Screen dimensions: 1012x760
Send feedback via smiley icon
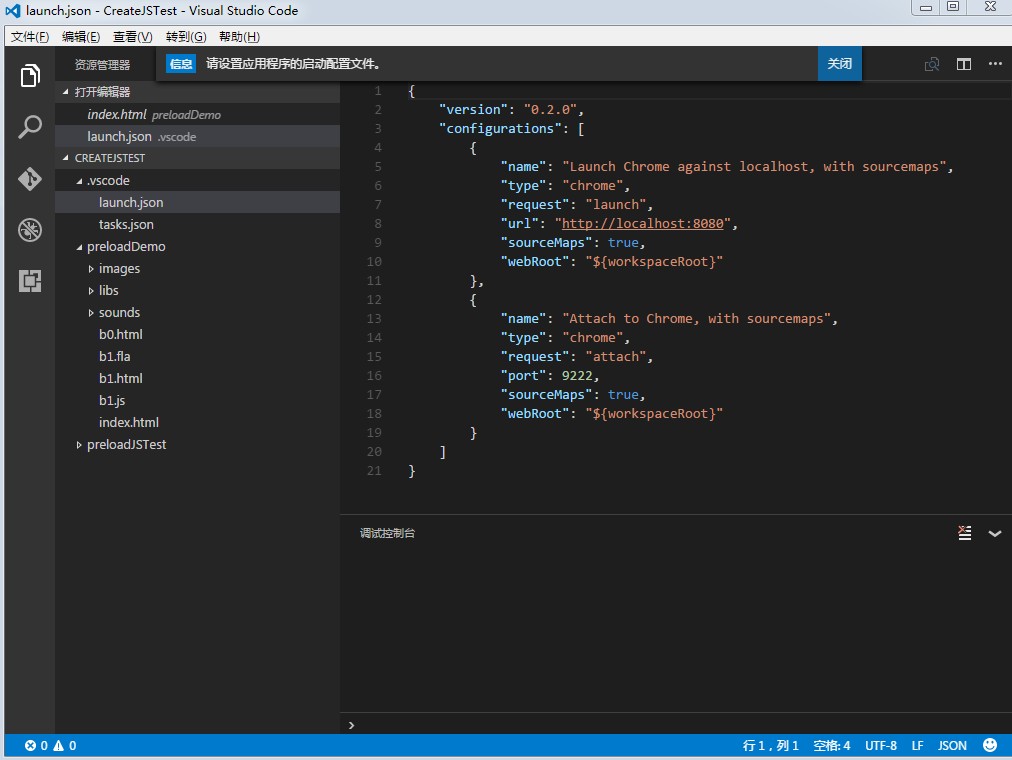pyautogui.click(x=990, y=745)
